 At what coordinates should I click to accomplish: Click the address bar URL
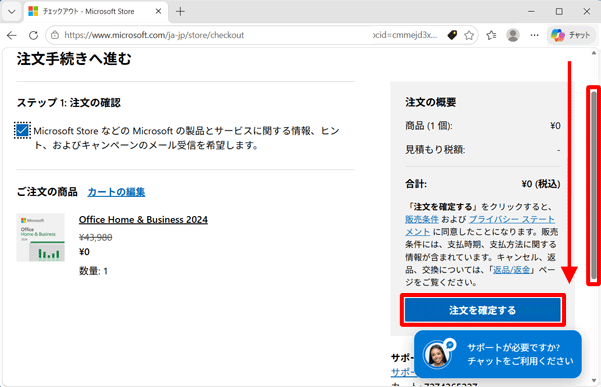point(154,35)
